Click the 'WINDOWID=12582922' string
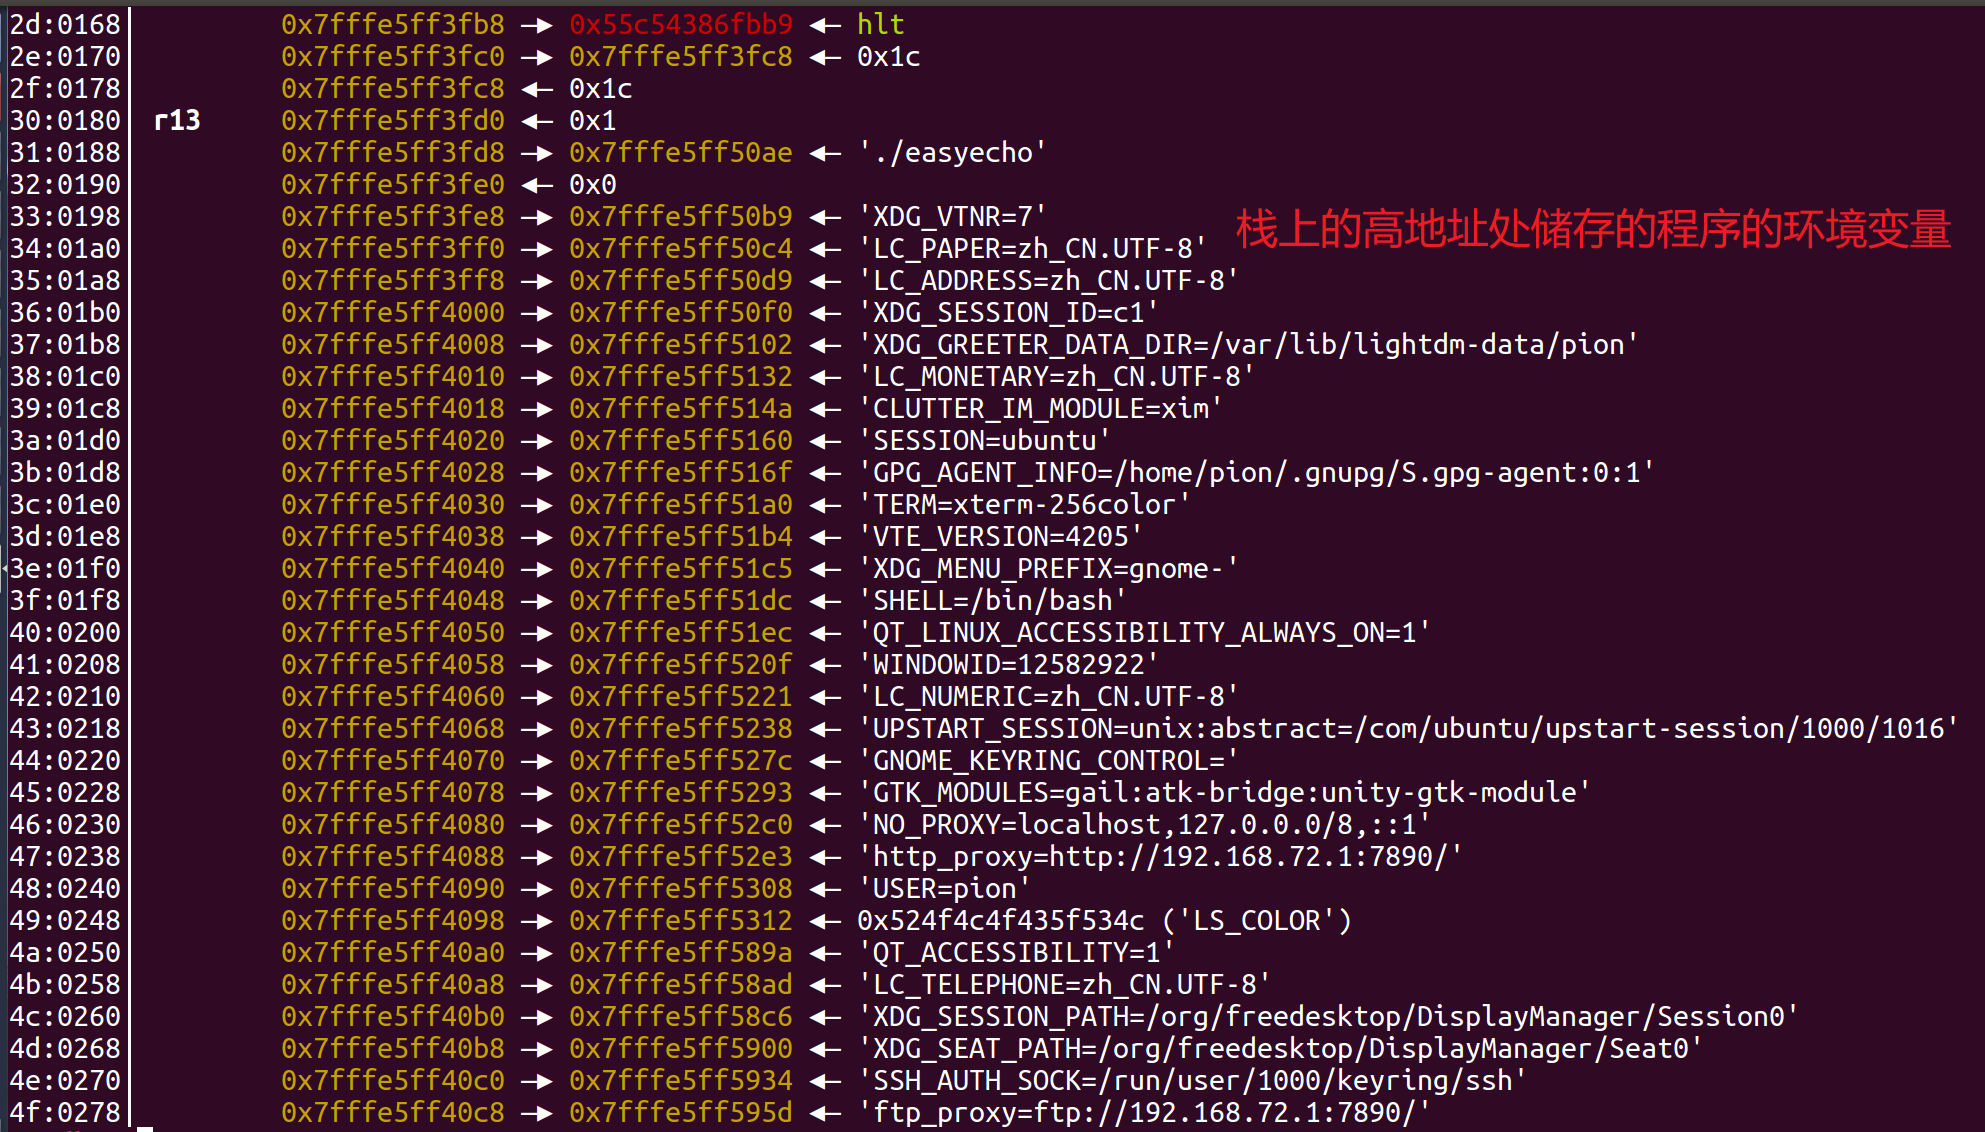 pos(1008,665)
